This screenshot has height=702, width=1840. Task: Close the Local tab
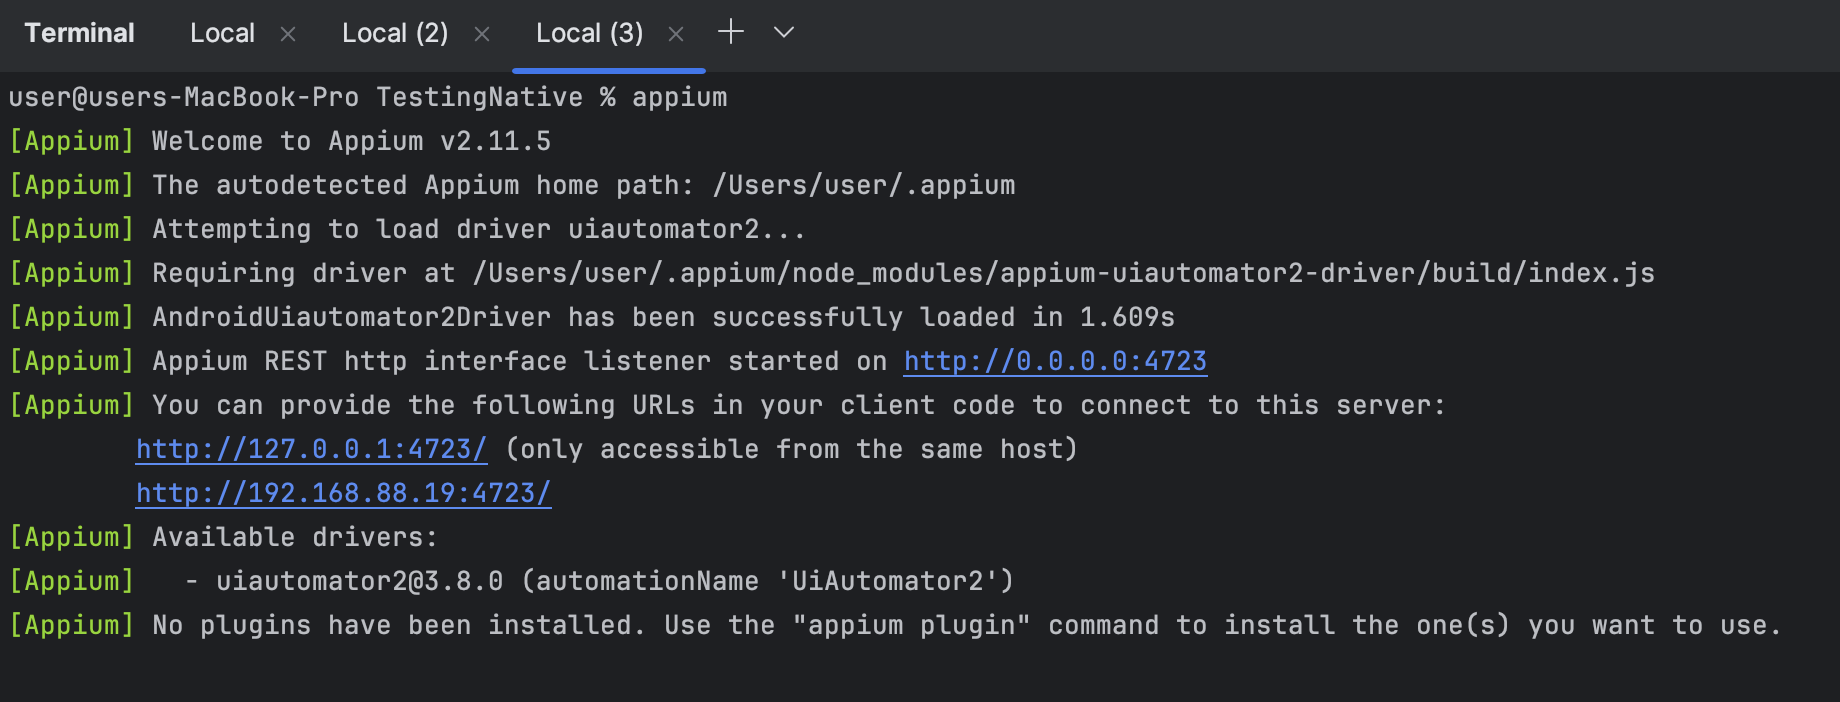point(288,34)
